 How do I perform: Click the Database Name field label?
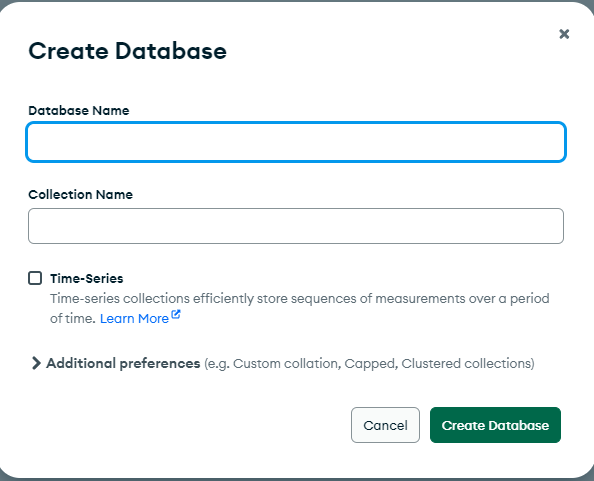tap(79, 111)
